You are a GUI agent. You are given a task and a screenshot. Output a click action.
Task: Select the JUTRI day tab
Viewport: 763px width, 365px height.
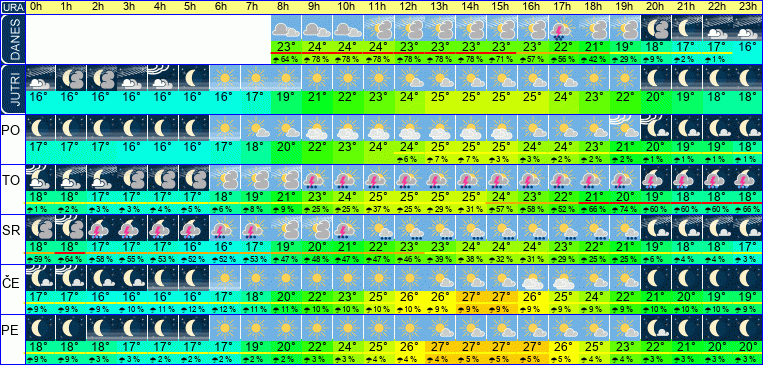tap(13, 90)
